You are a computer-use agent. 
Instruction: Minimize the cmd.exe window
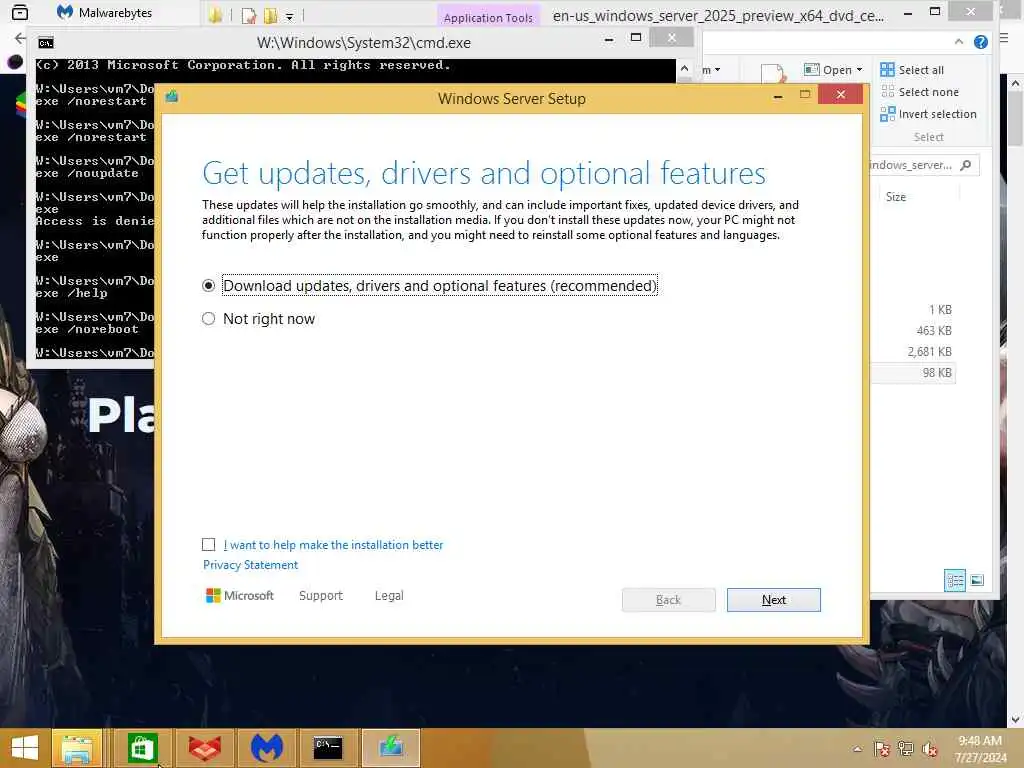[x=609, y=39]
